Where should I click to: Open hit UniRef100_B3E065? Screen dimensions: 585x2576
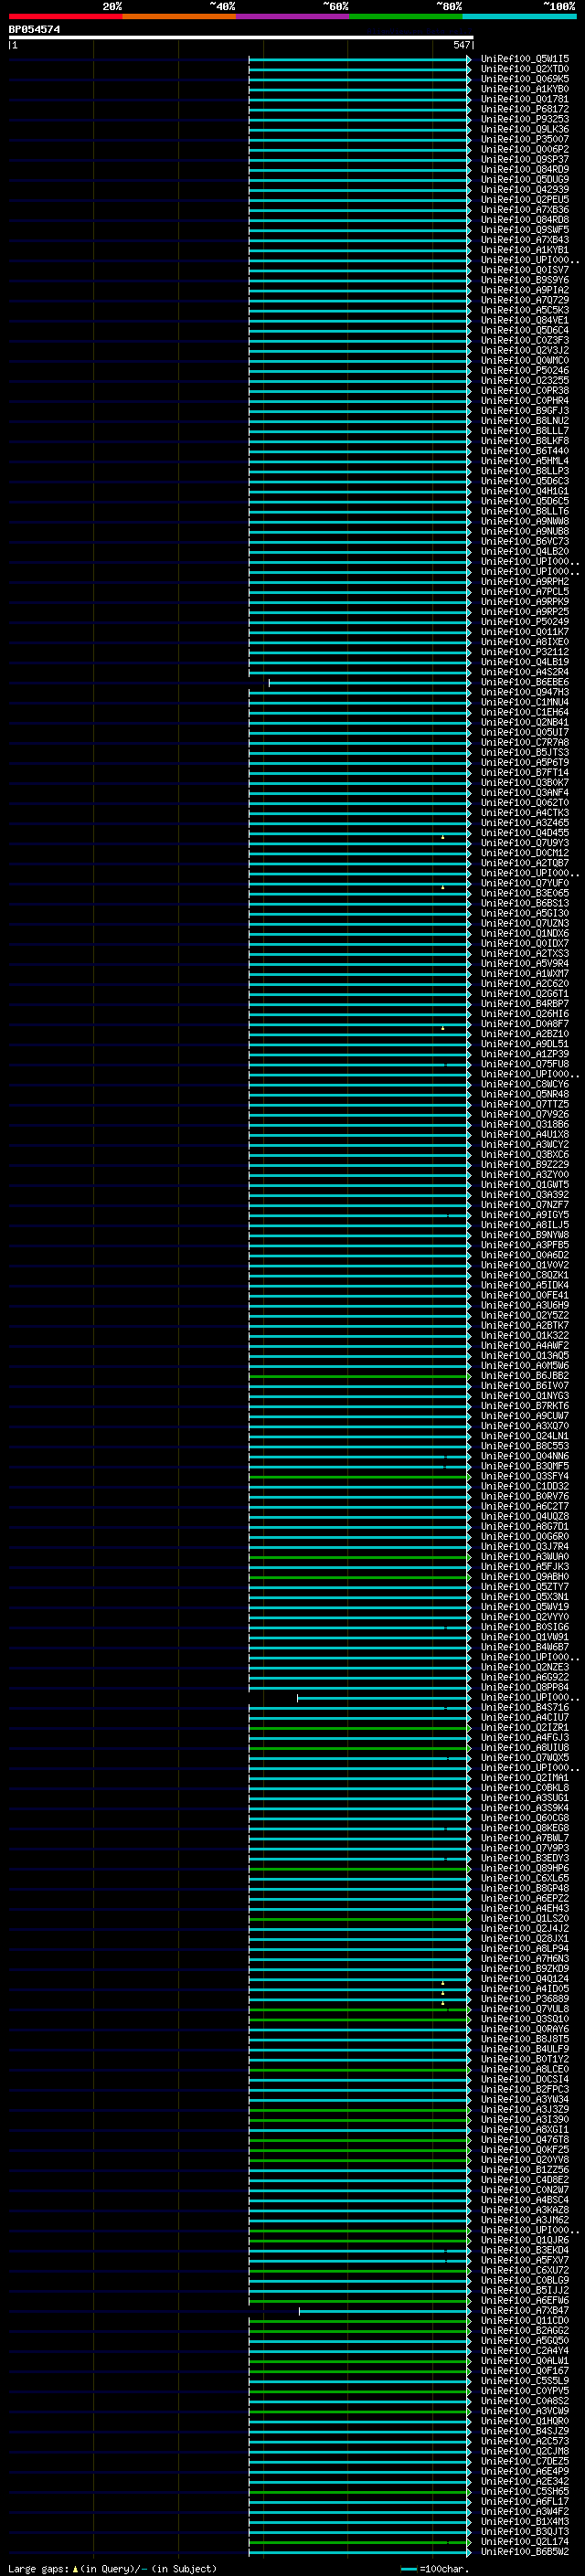click(525, 893)
